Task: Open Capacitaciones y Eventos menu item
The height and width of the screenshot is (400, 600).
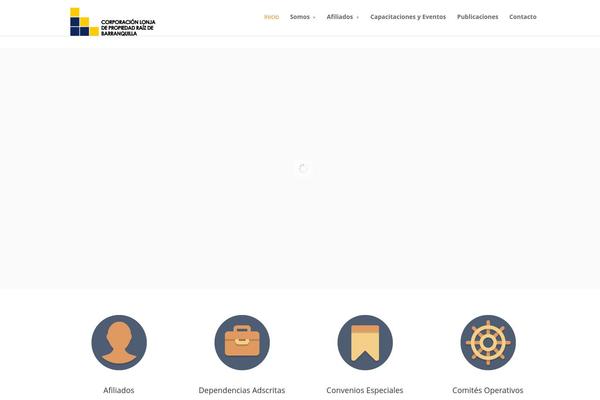Action: pos(408,17)
